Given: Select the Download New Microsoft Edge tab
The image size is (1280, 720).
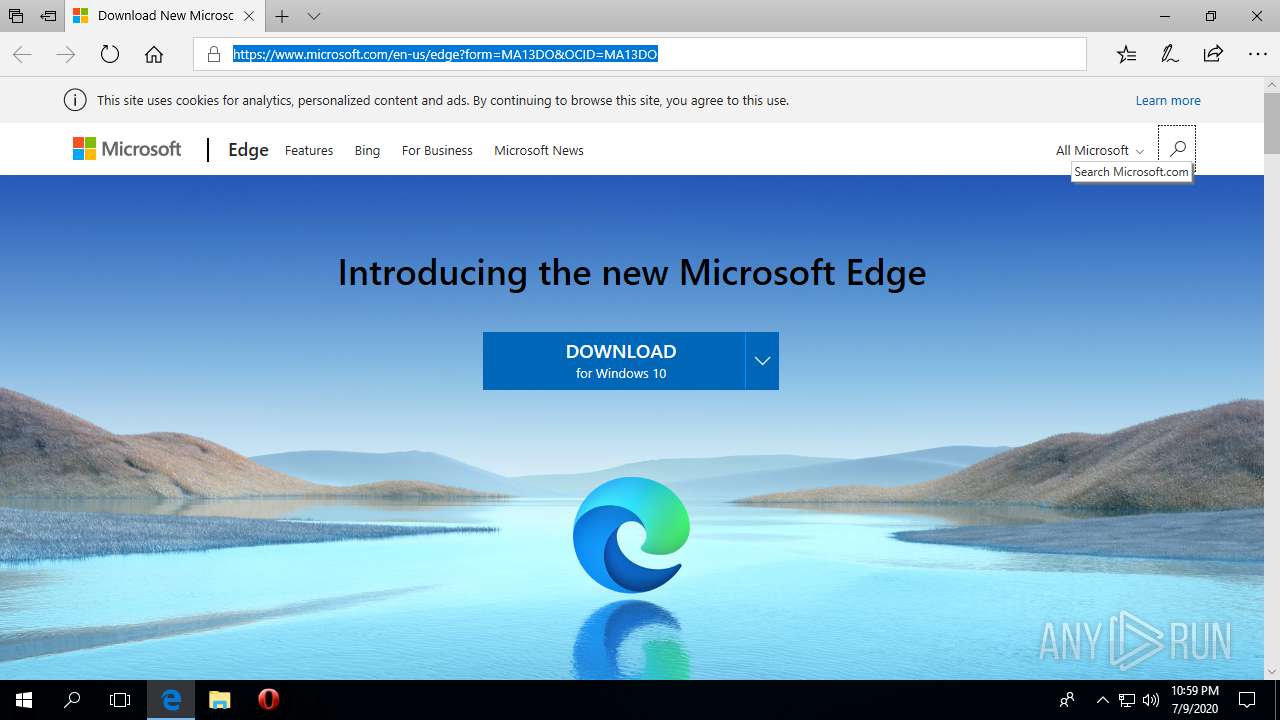Looking at the screenshot, I should pyautogui.click(x=166, y=16).
